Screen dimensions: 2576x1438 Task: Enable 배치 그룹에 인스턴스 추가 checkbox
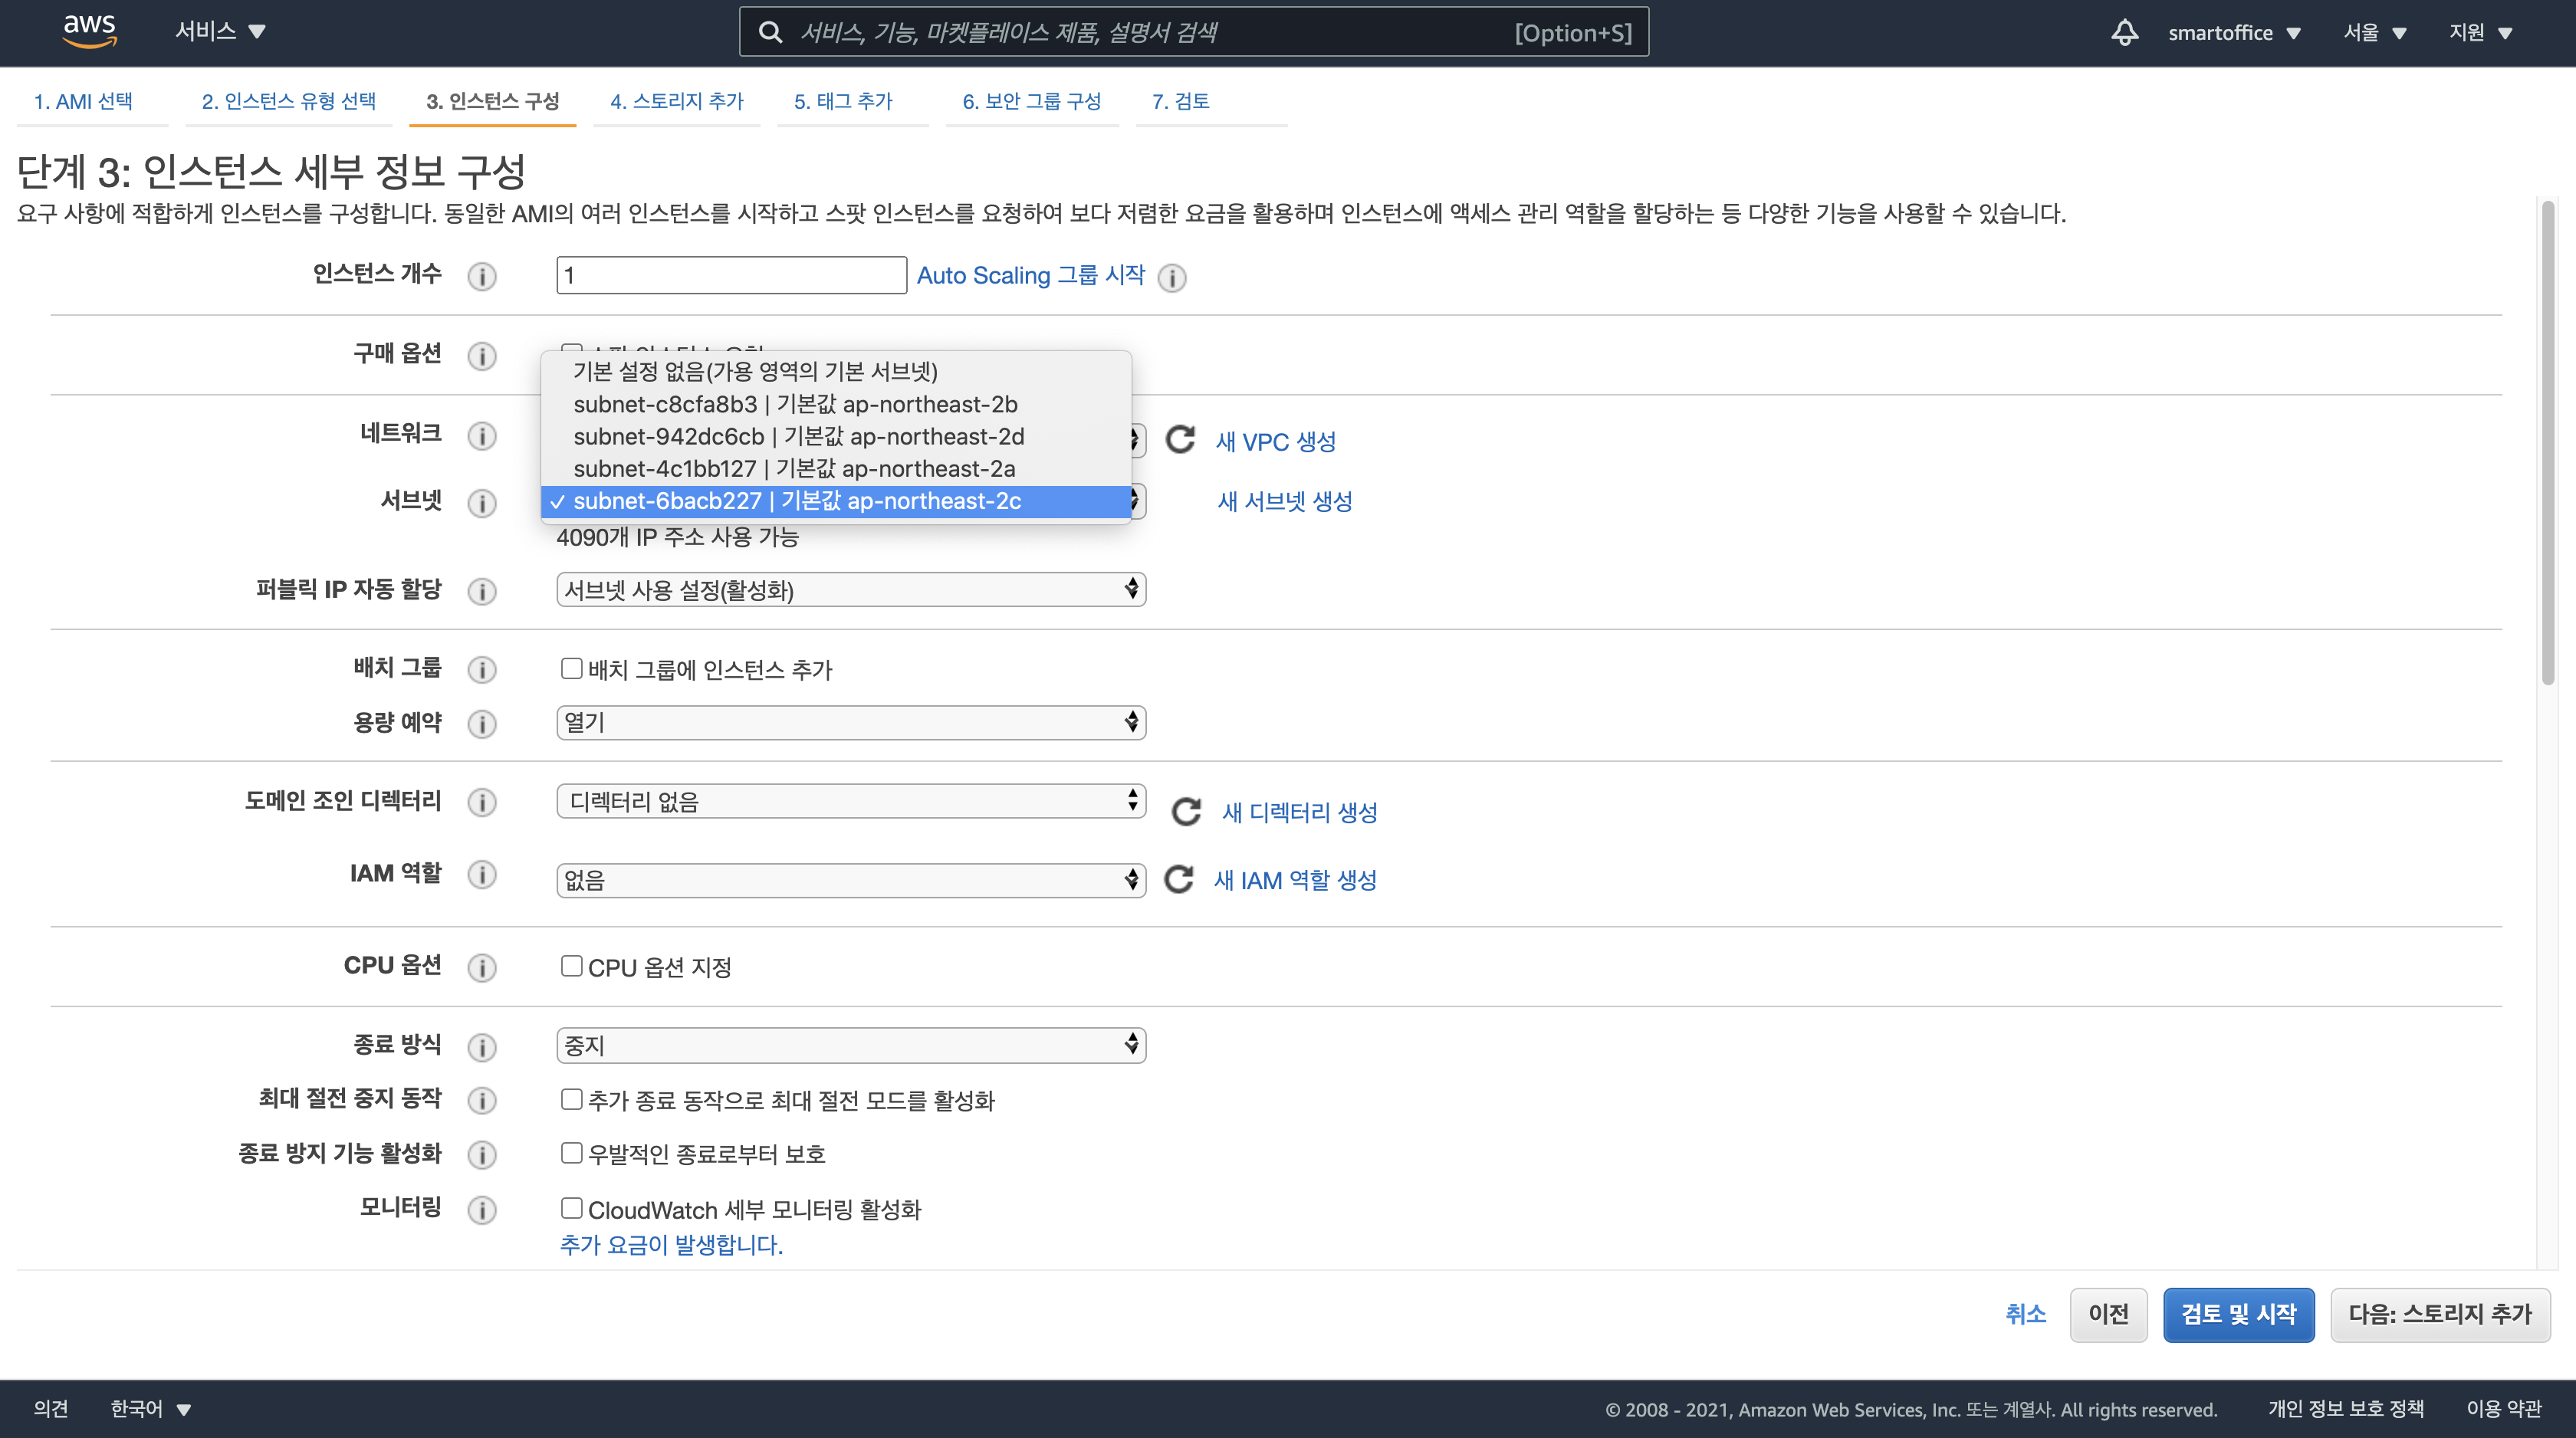pos(571,668)
